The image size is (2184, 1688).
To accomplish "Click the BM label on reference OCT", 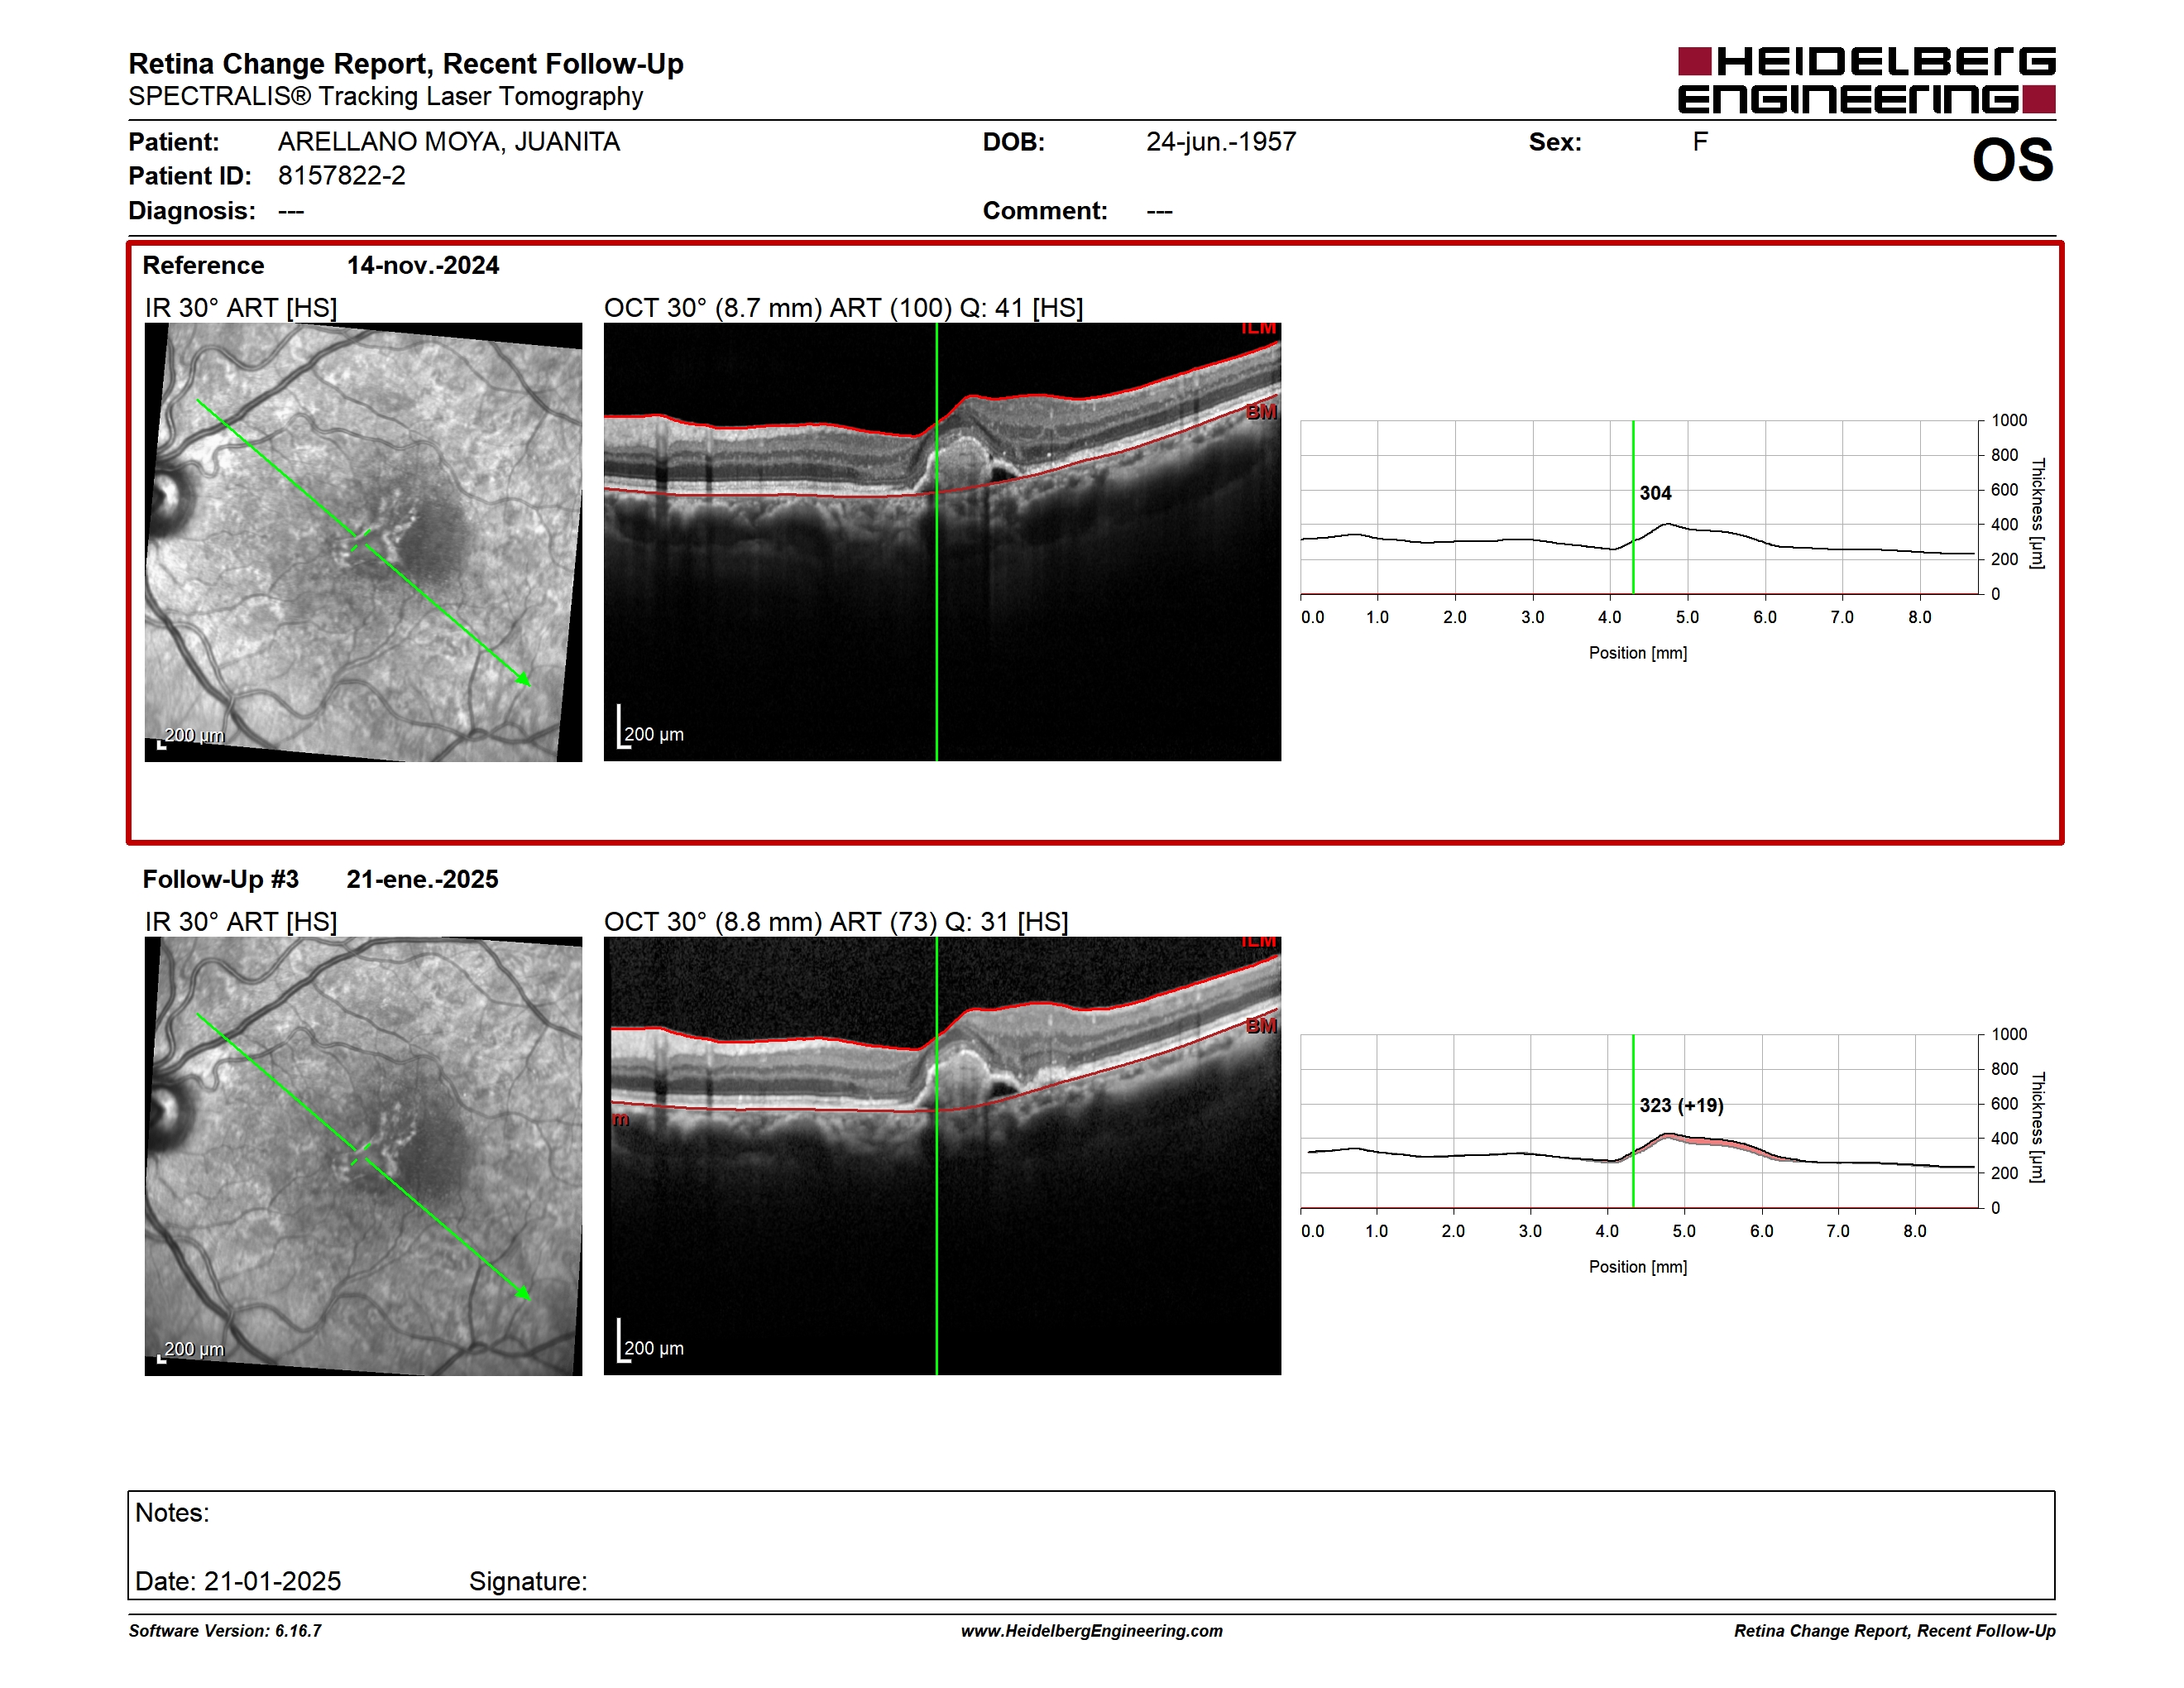I will [x=1261, y=412].
